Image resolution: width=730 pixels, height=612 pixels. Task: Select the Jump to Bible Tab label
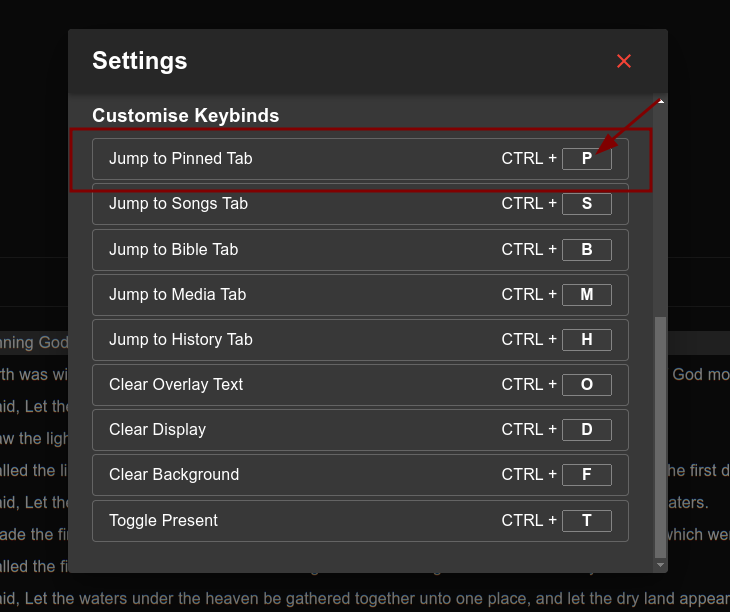click(173, 250)
